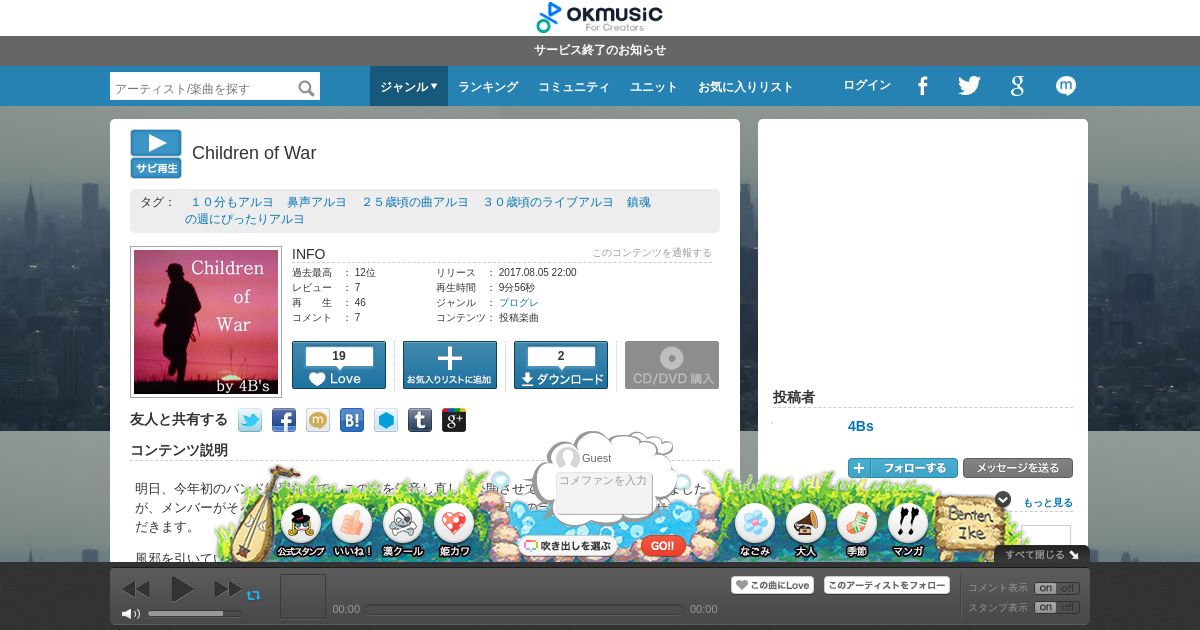Screen dimensions: 1200x630
Task: Open お気に入りリスト in navigation bar
Action: (x=746, y=87)
